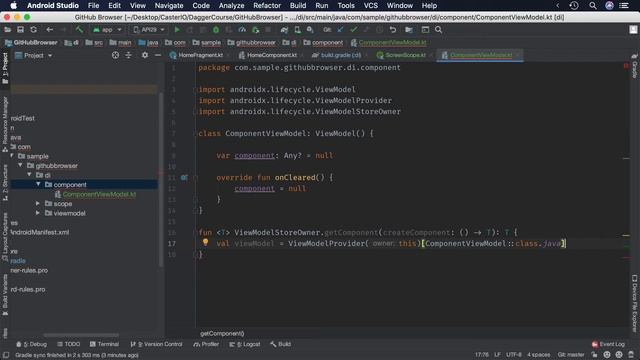Run the app with green play button
Image resolution: width=640 pixels, height=360 pixels.
[x=177, y=30]
